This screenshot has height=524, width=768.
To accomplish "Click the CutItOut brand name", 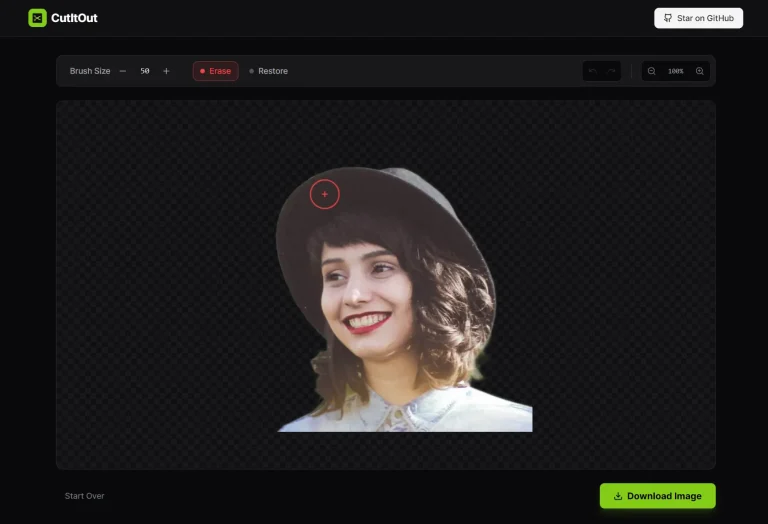I will (74, 18).
